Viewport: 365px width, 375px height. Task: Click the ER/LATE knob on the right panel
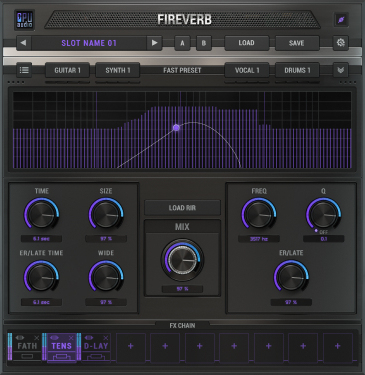tap(291, 277)
